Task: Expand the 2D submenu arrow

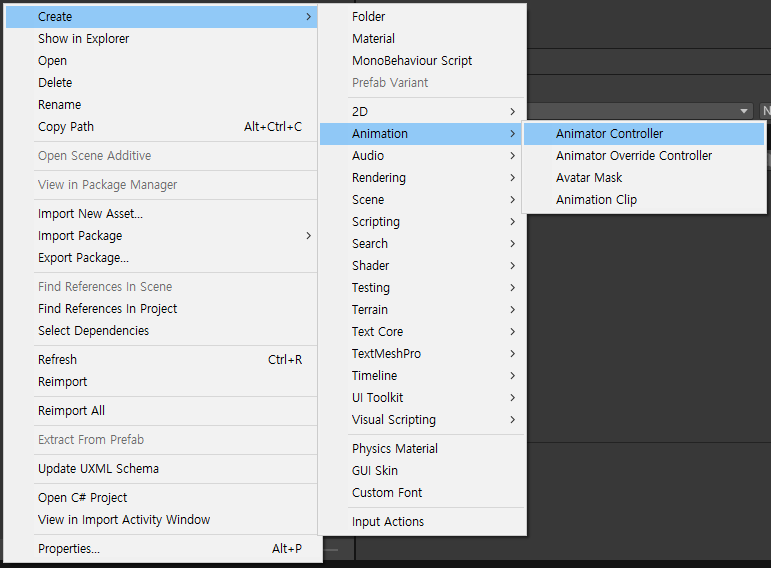Action: [512, 112]
